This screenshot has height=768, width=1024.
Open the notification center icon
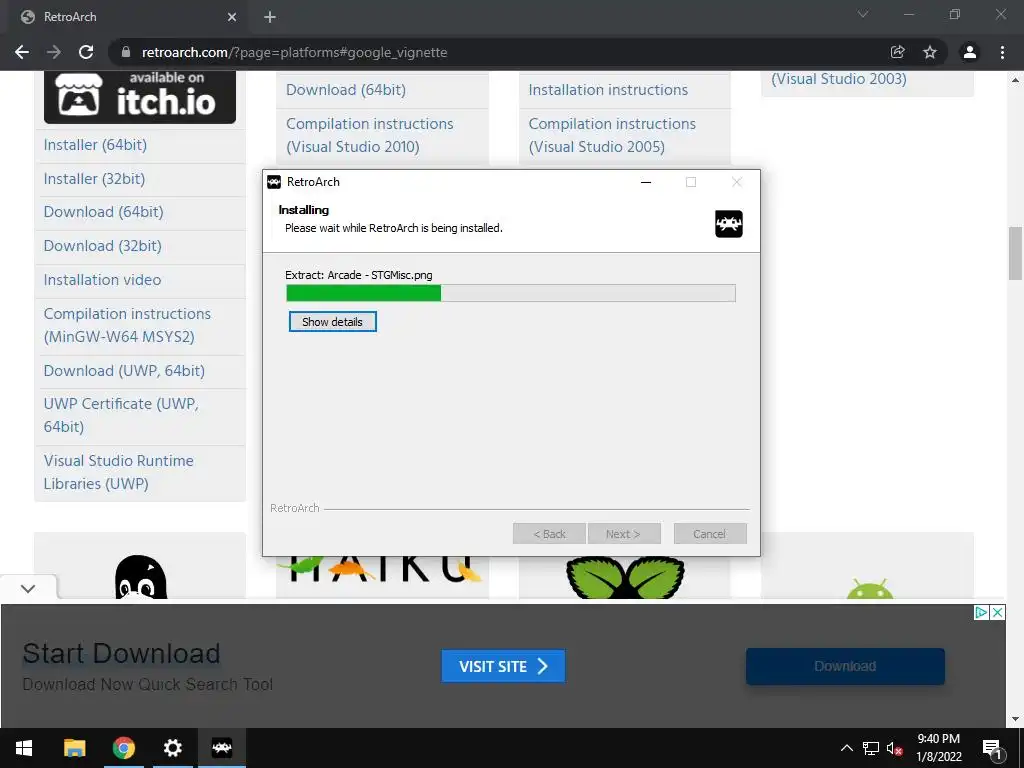click(992, 748)
